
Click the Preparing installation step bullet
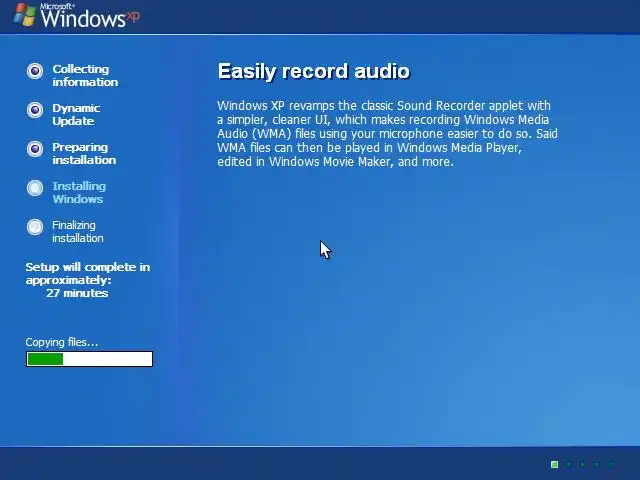(35, 149)
